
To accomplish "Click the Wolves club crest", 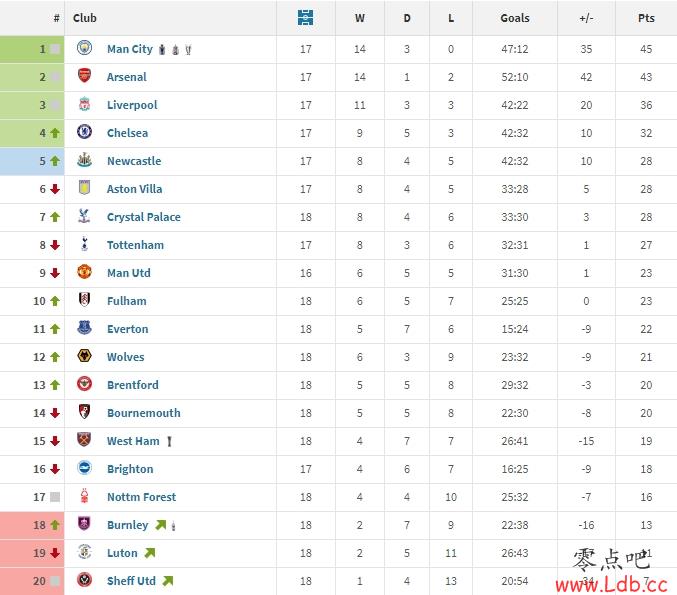I will point(84,356).
